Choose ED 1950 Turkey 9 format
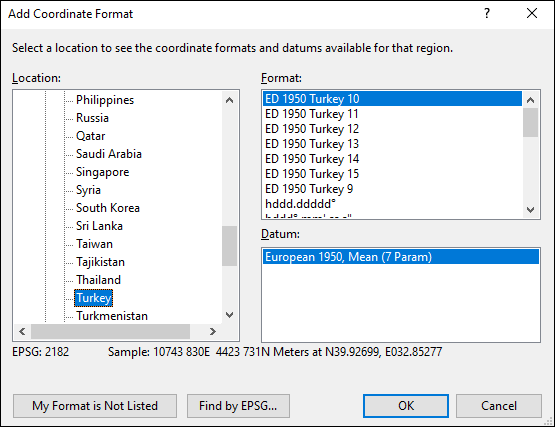 (x=392, y=189)
